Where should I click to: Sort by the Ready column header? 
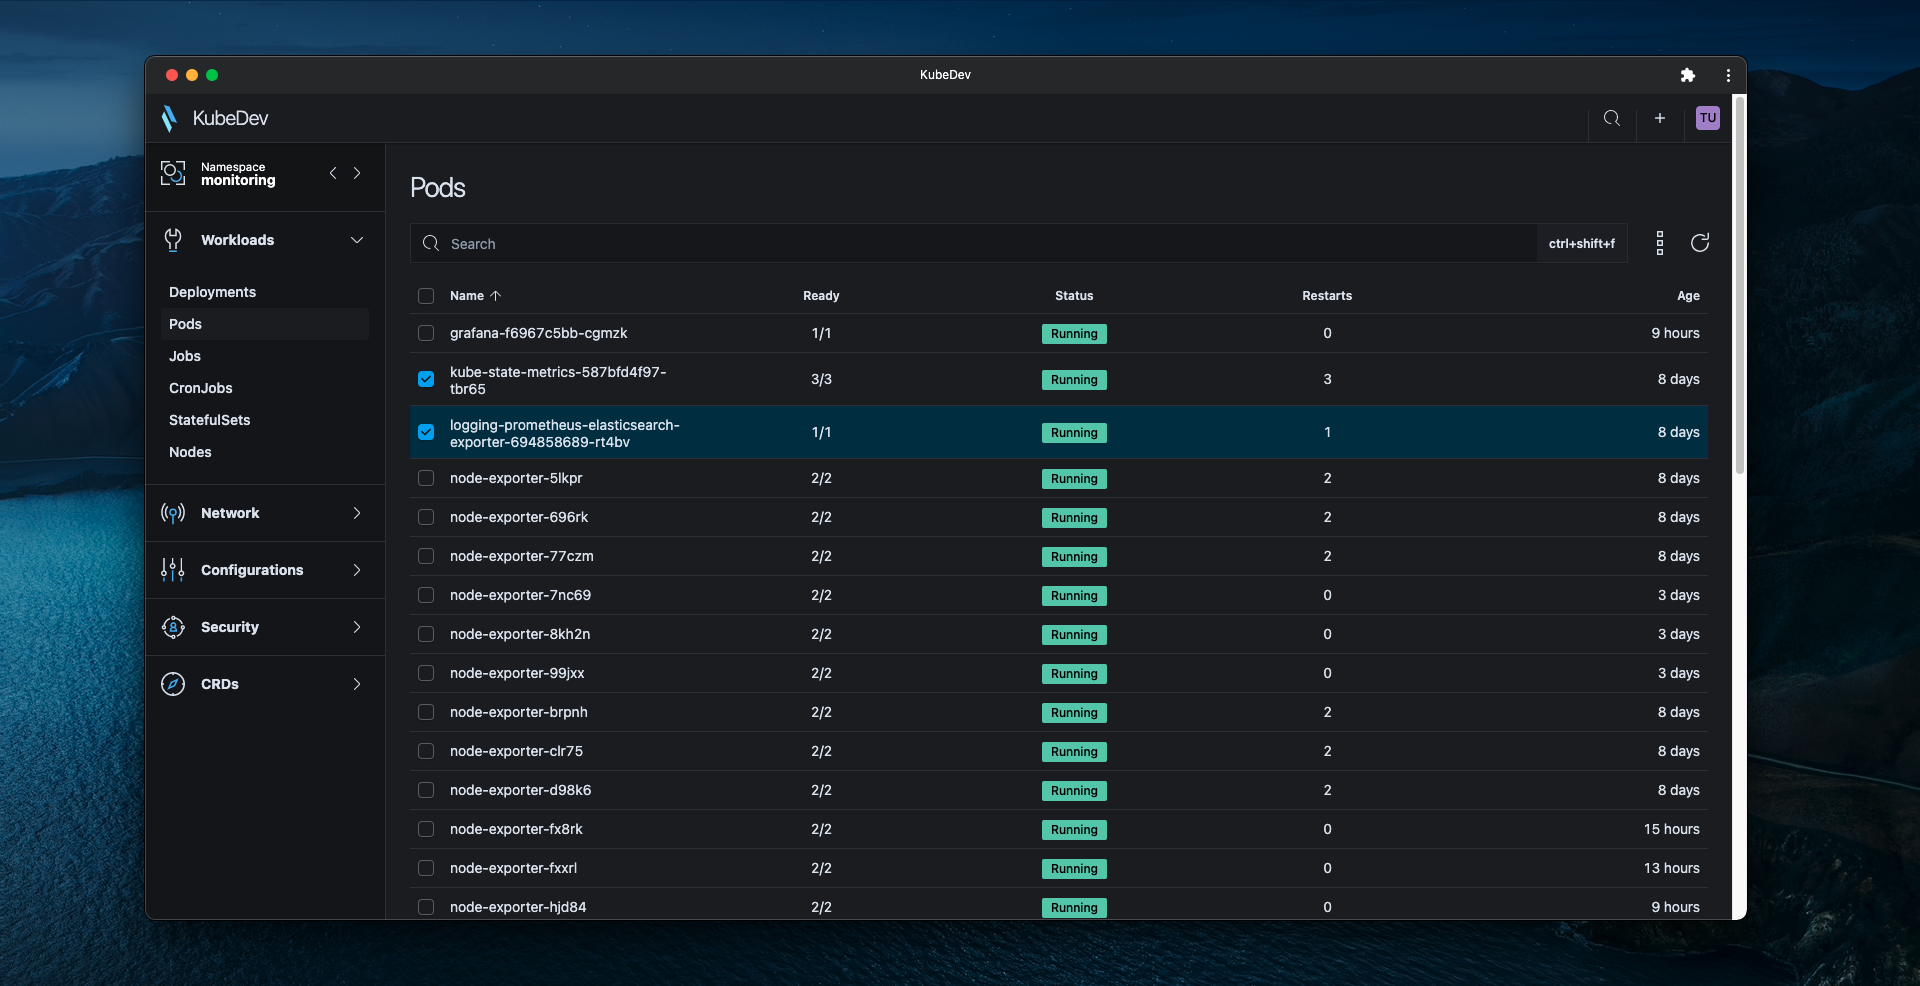821,296
